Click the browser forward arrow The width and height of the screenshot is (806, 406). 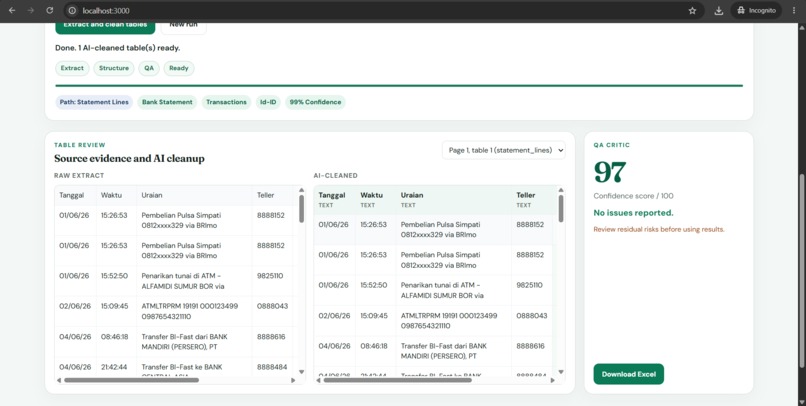coord(30,10)
